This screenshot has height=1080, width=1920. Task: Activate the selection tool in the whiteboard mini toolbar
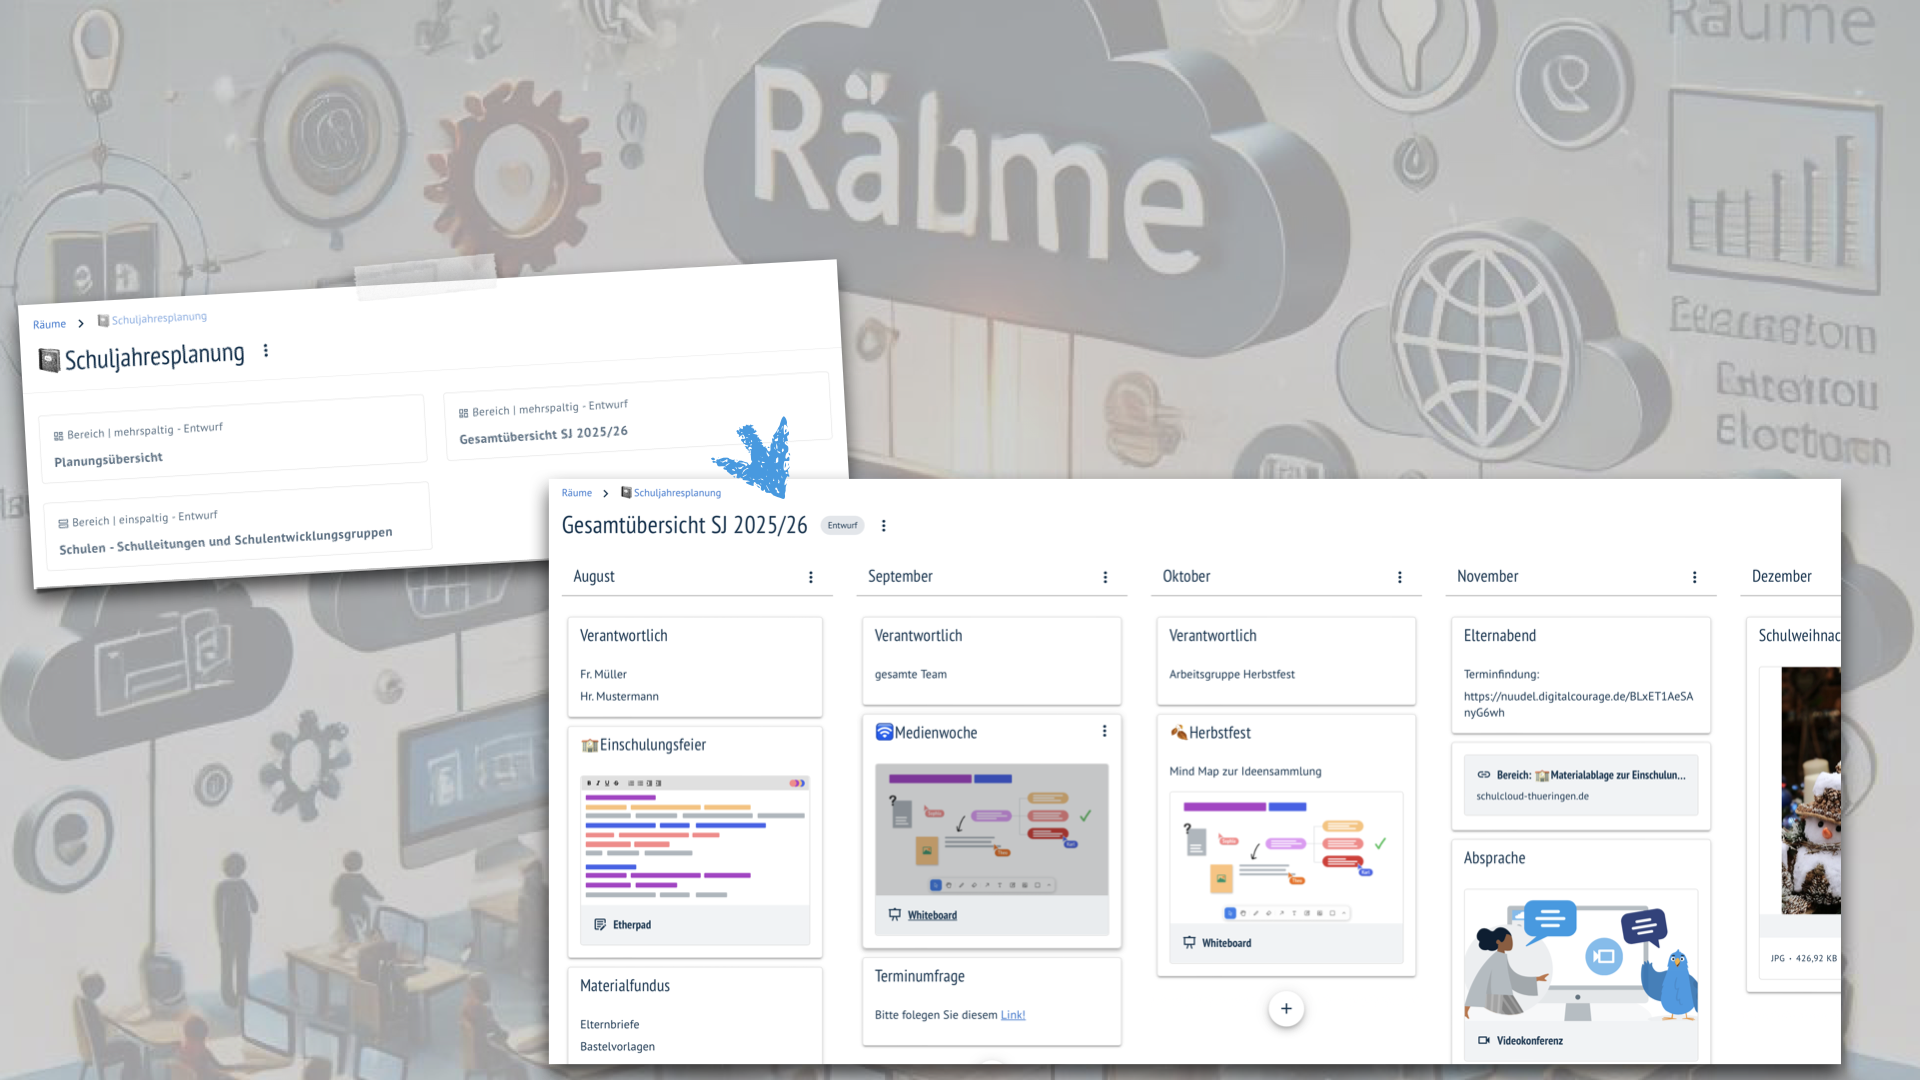point(936,885)
